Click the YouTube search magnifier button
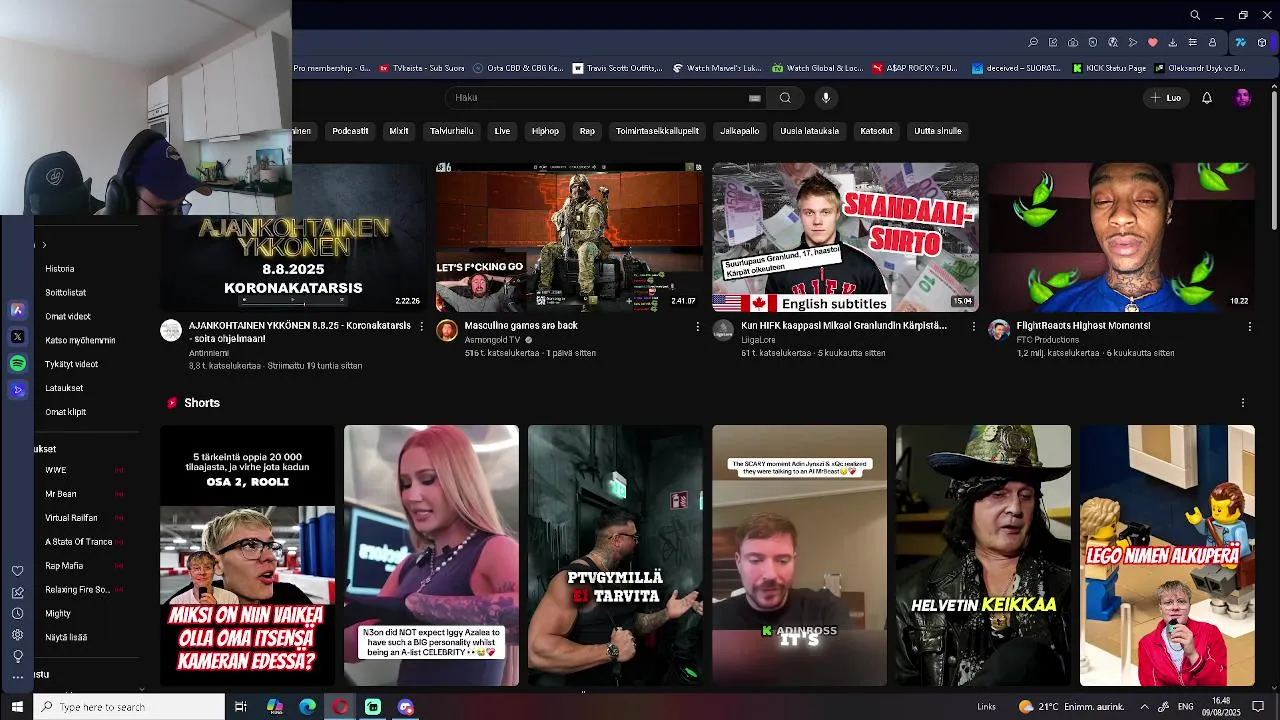This screenshot has width=1280, height=720. [x=785, y=98]
